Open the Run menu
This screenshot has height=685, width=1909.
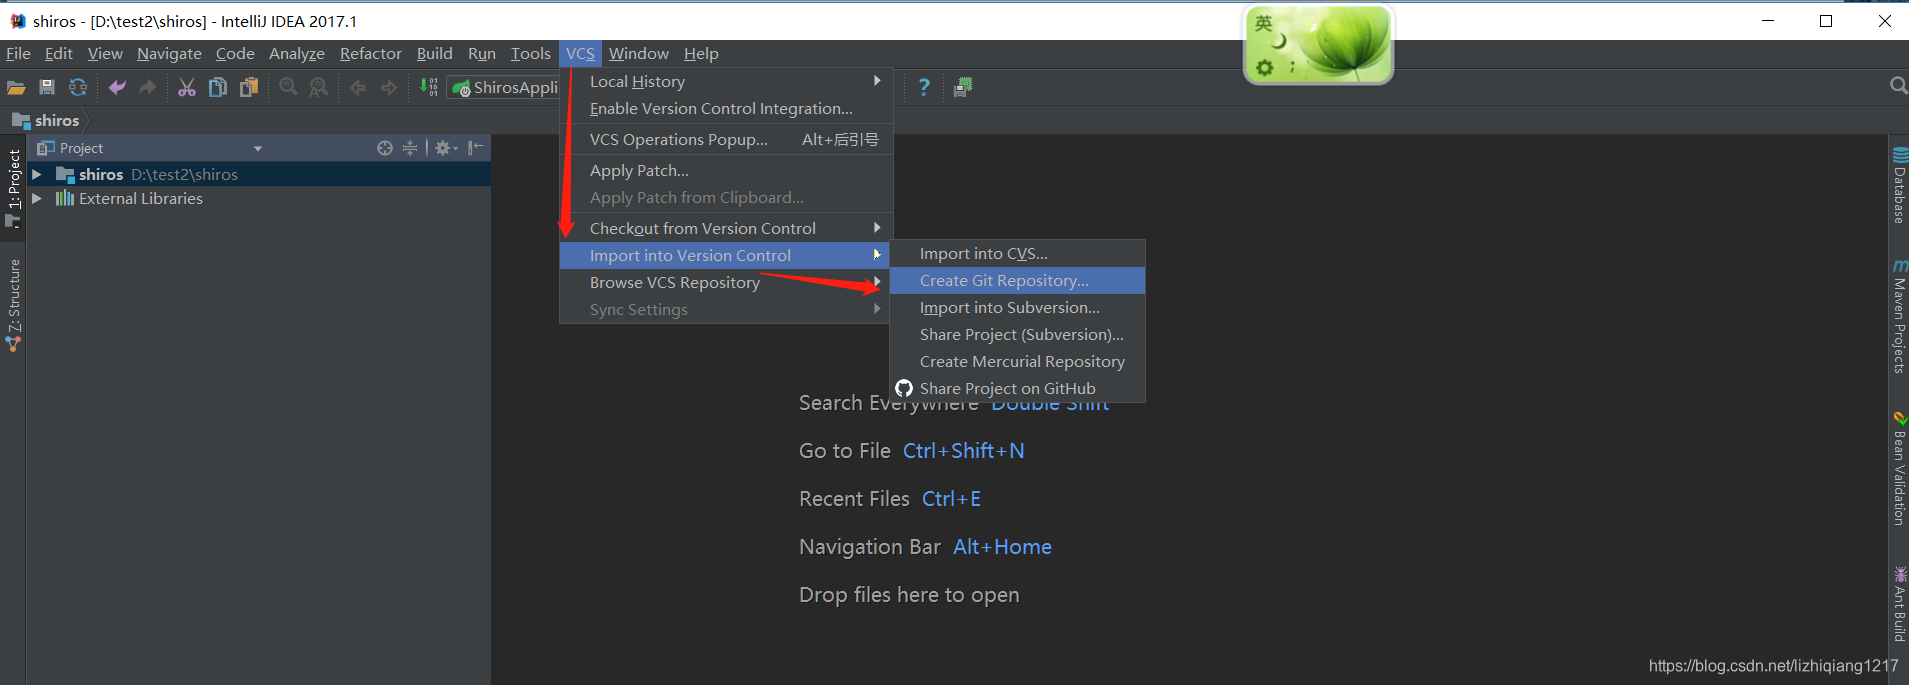(482, 53)
